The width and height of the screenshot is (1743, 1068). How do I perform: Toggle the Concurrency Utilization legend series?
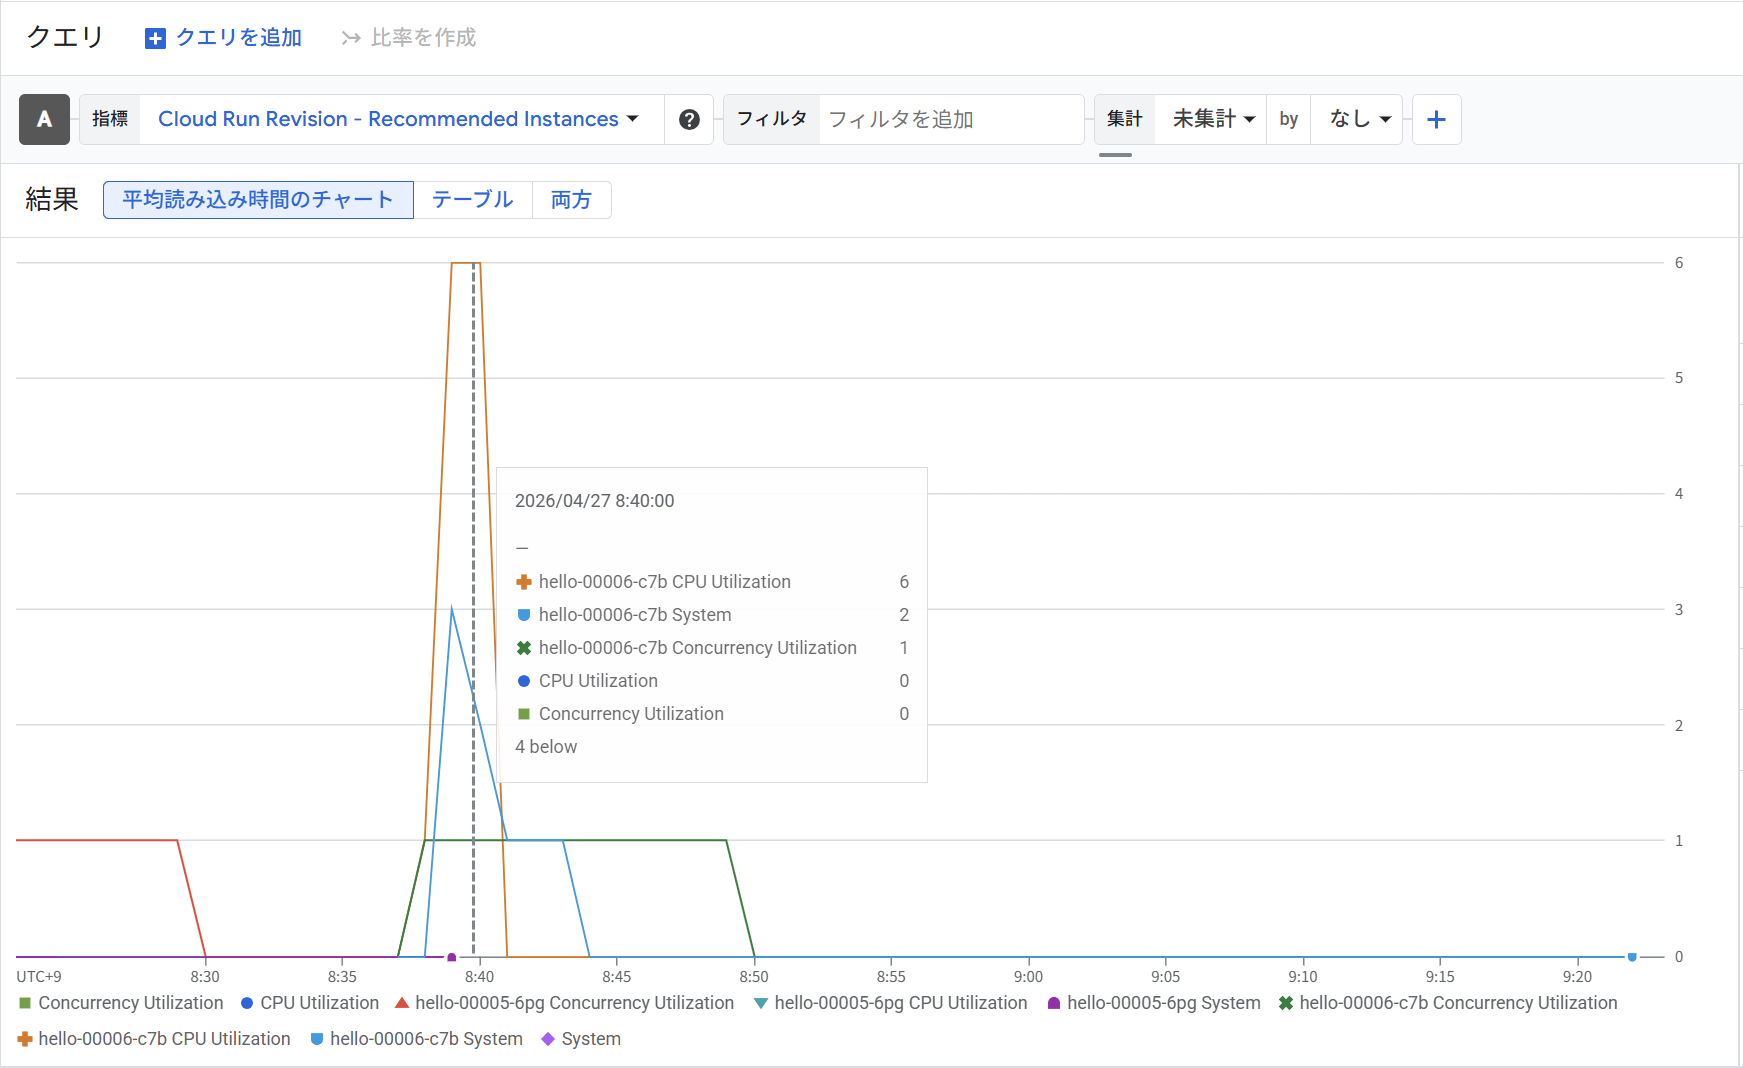point(130,1003)
